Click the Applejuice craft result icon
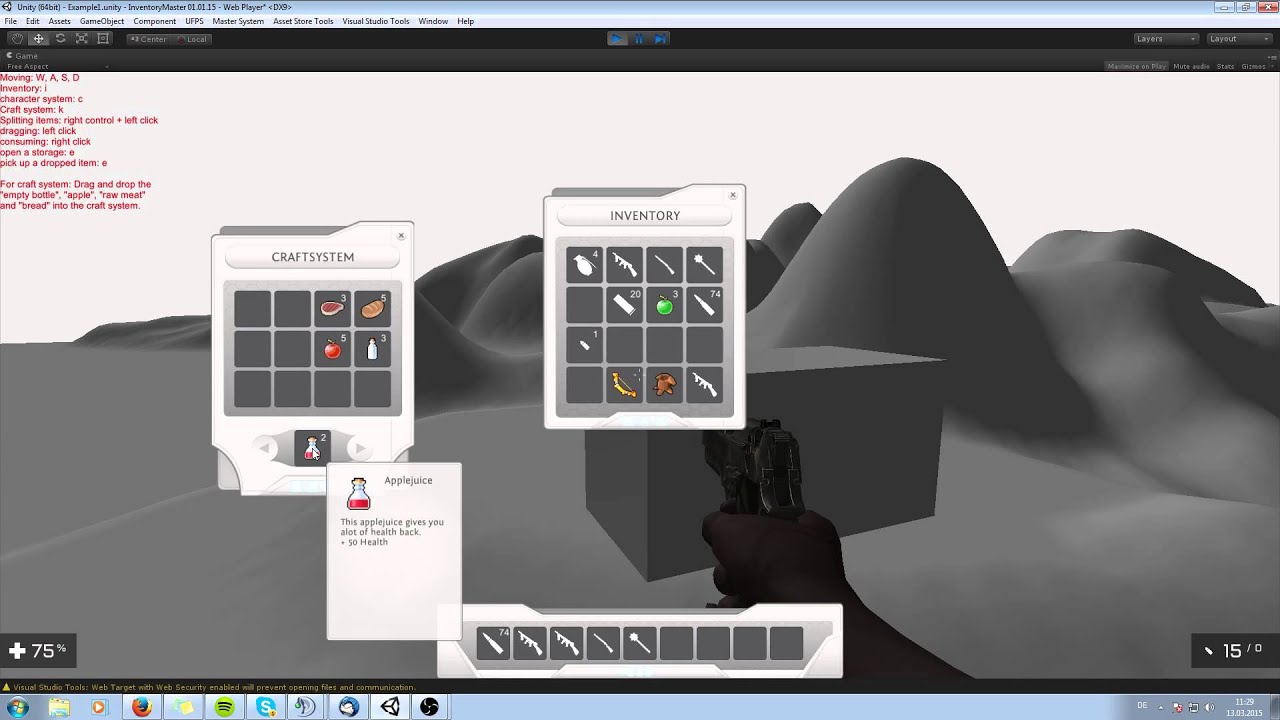Image resolution: width=1280 pixels, height=720 pixels. [x=312, y=448]
